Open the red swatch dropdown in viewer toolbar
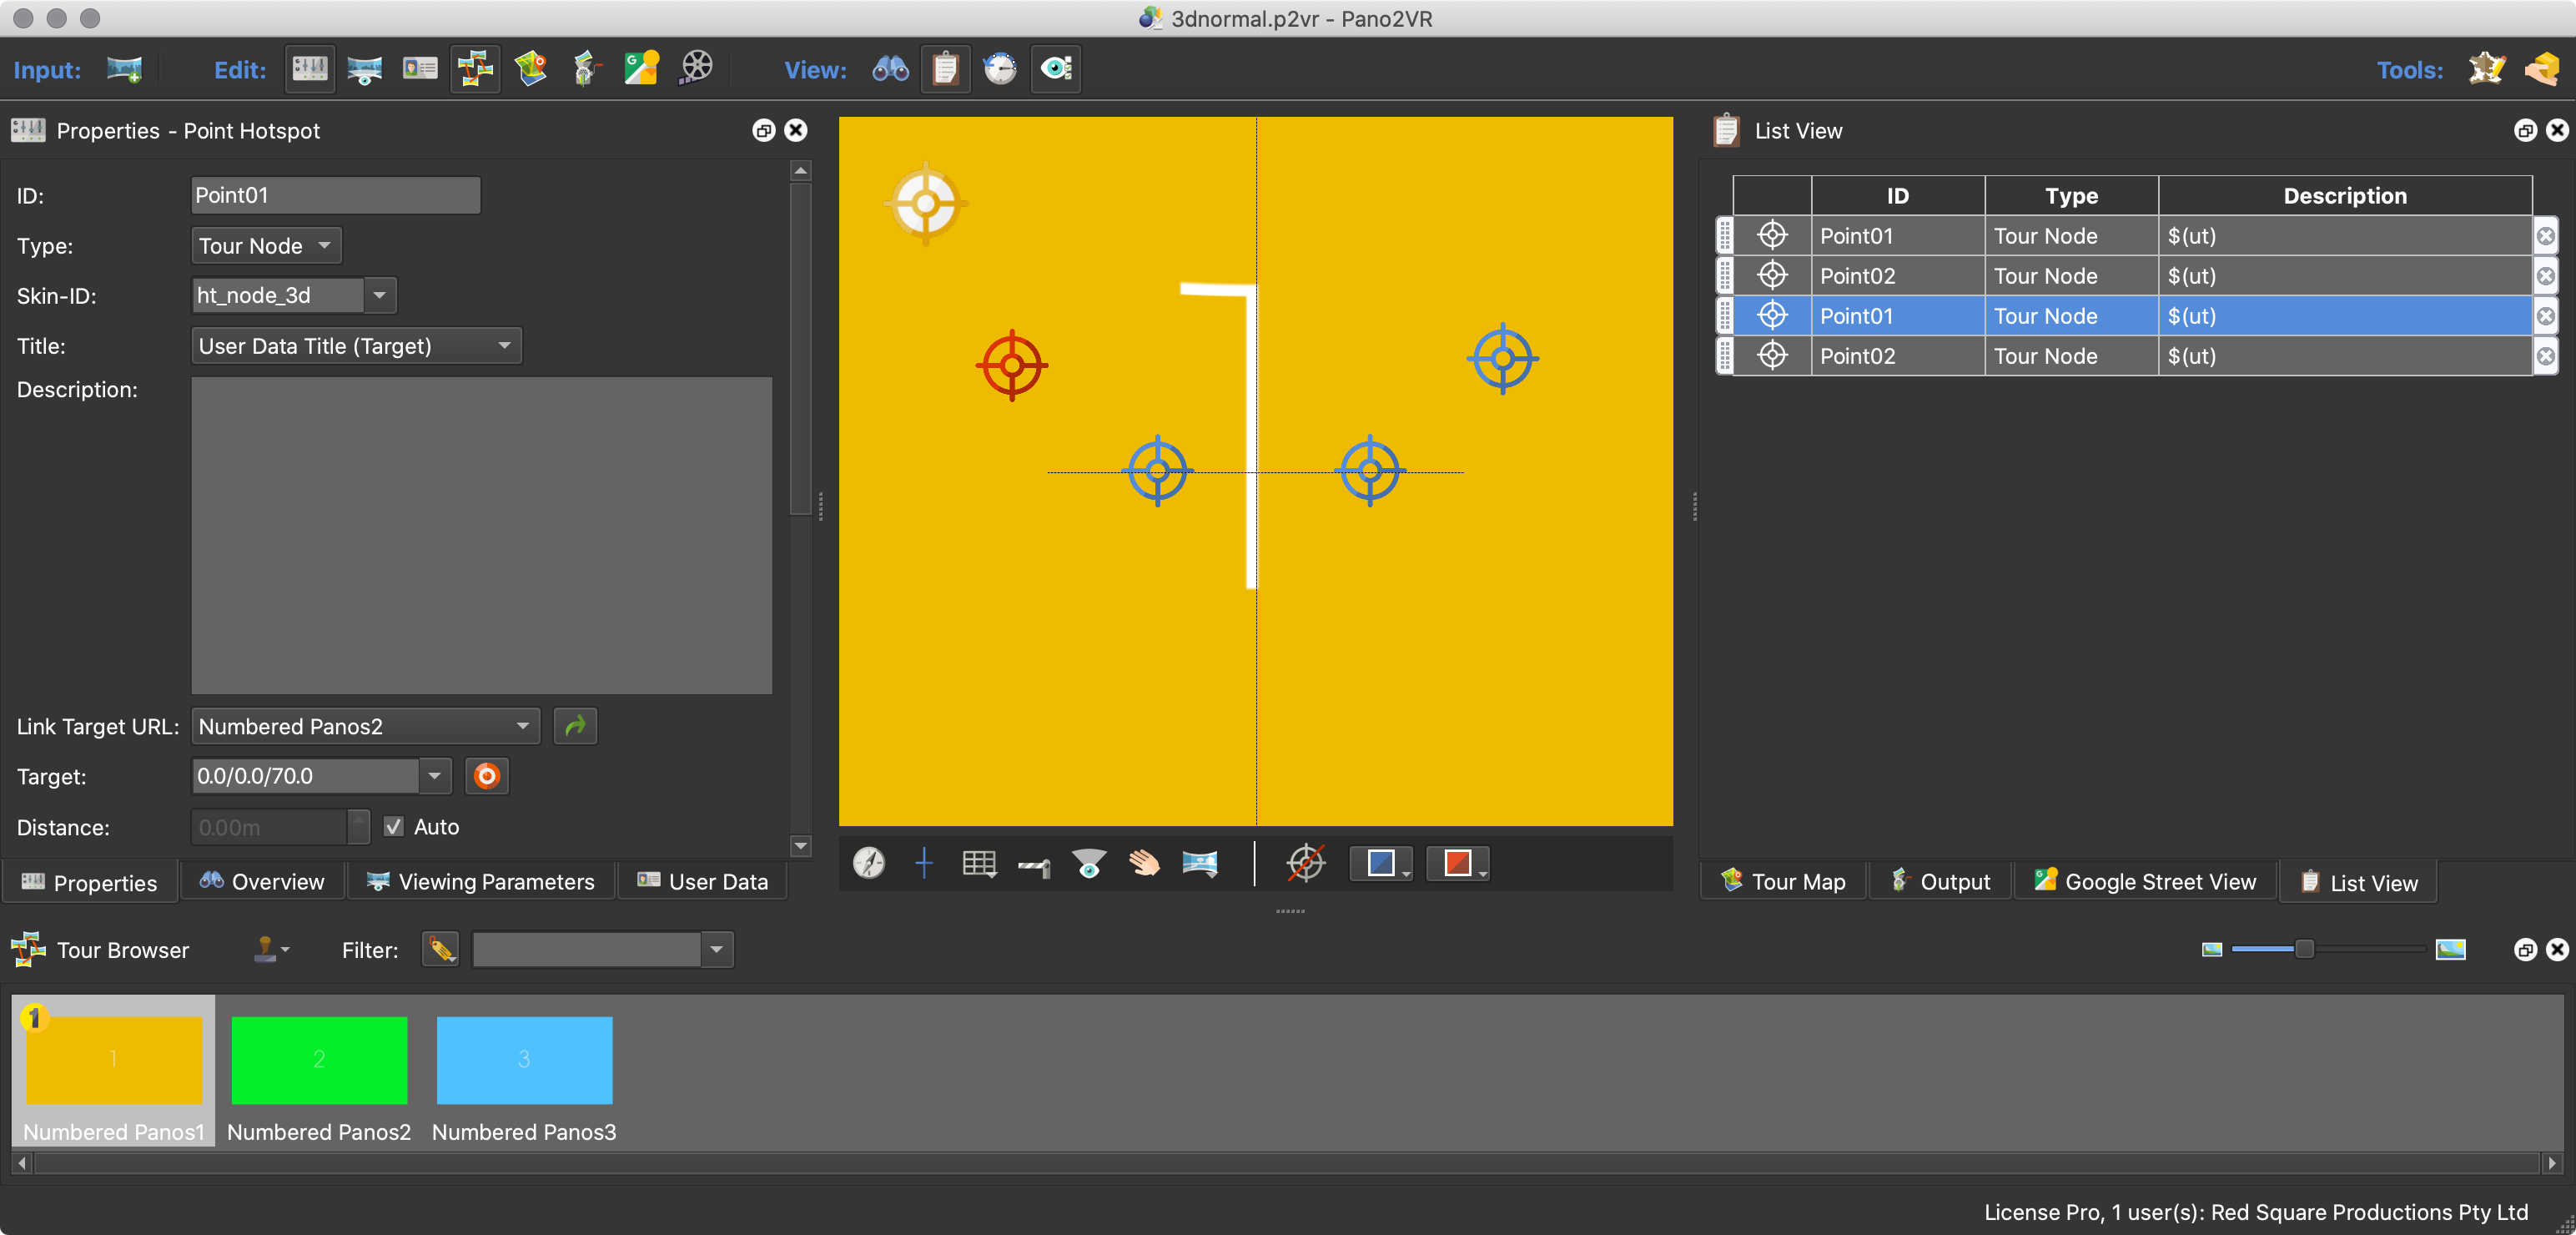This screenshot has width=2576, height=1235. (x=1458, y=862)
